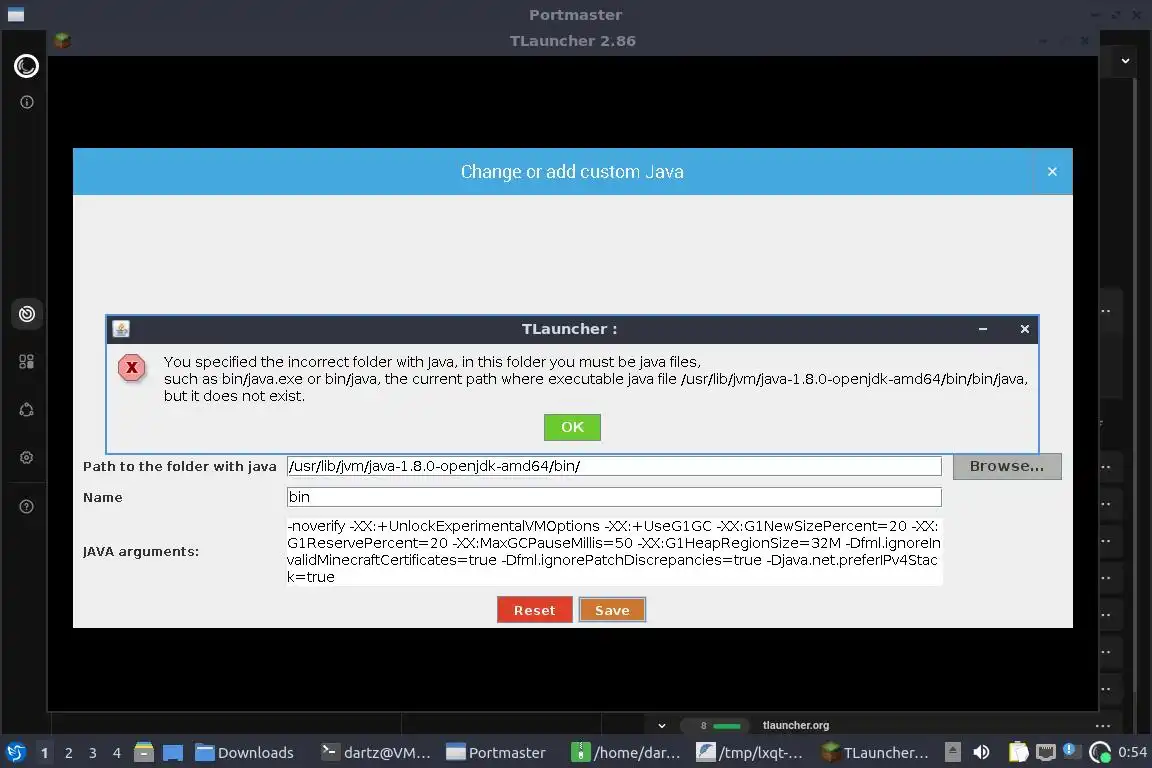
Task: Switch to virtual desktop 2
Action: (x=68, y=753)
